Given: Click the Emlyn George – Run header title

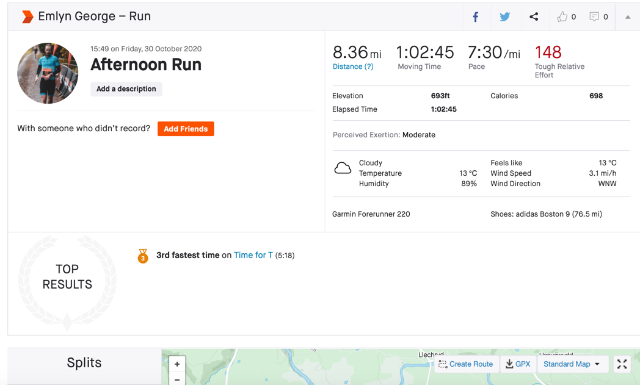Looking at the screenshot, I should click(x=94, y=16).
